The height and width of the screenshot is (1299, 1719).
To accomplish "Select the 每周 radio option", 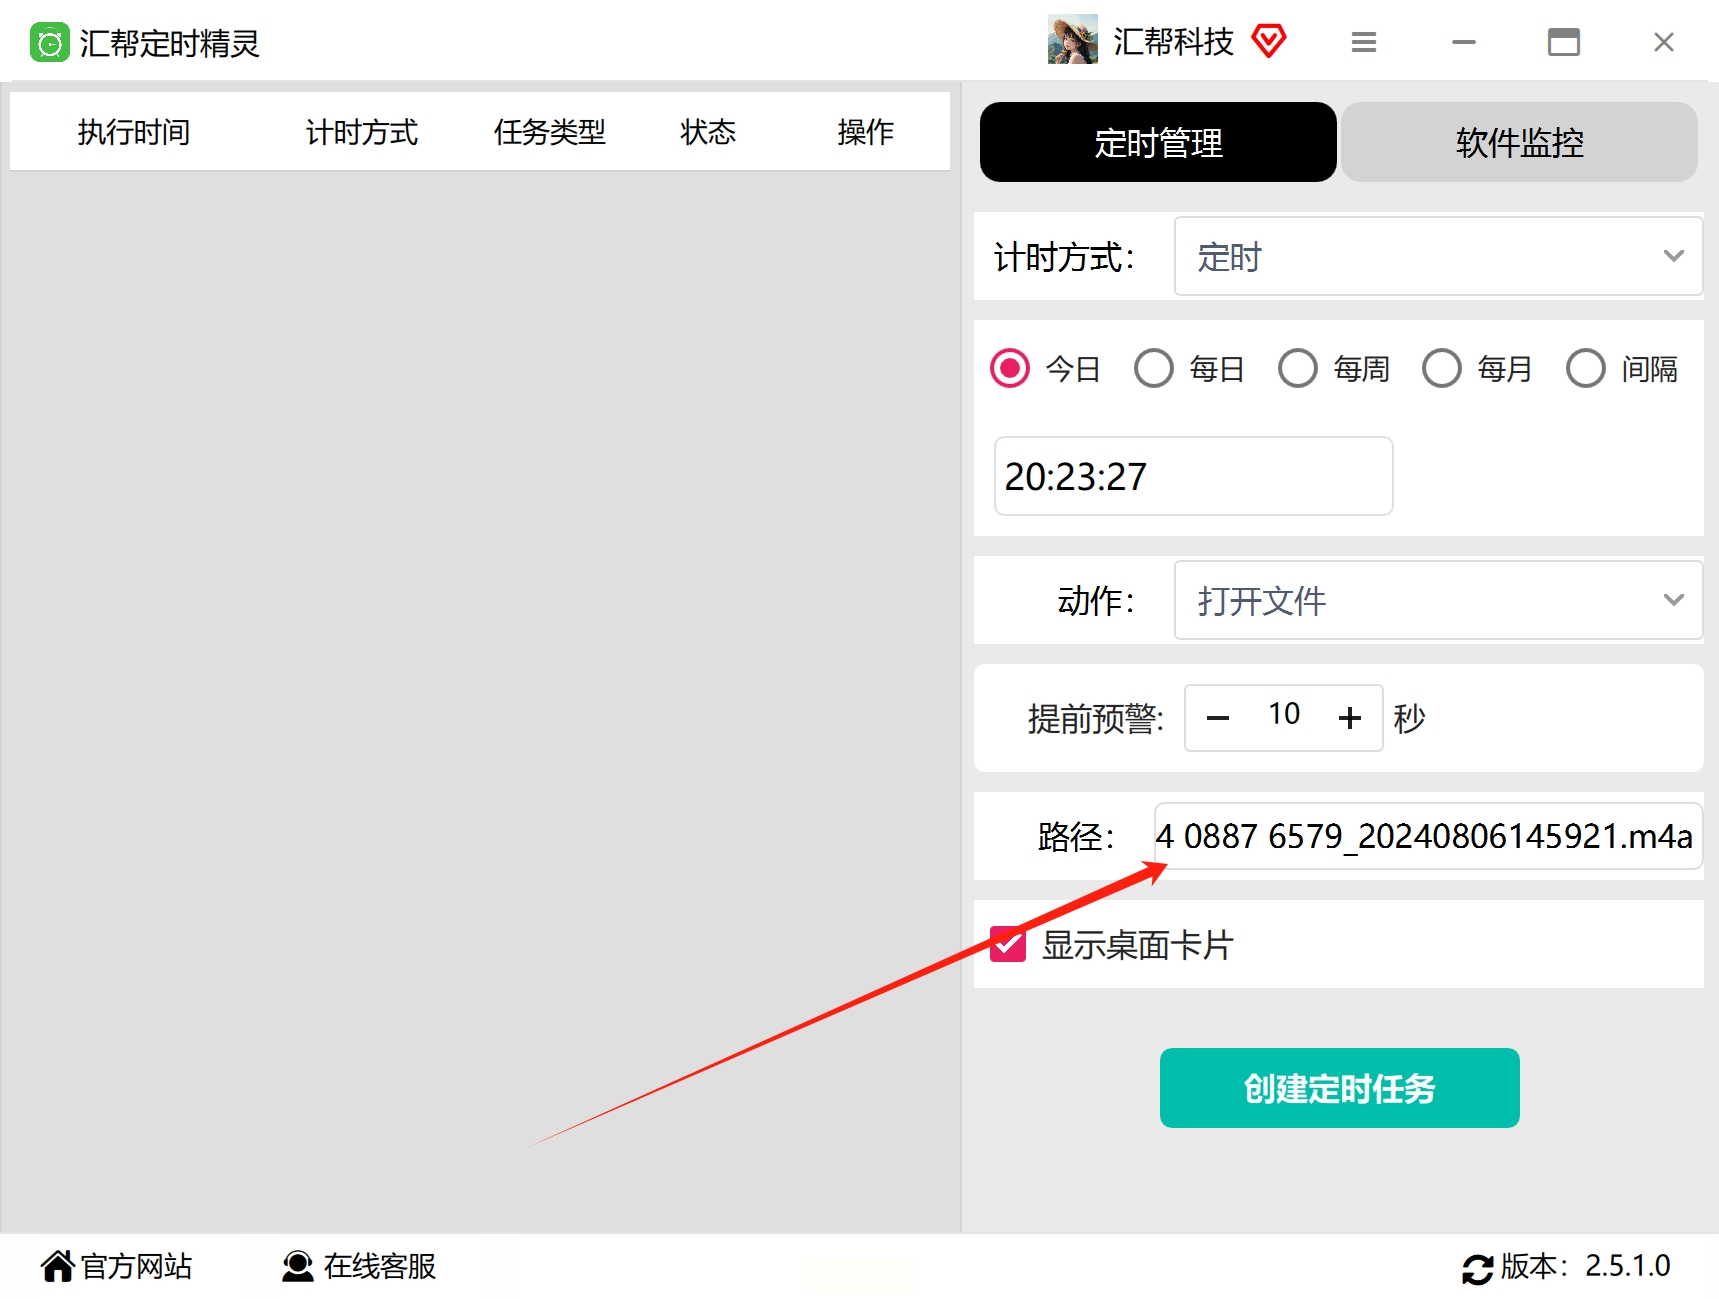I will point(1298,368).
